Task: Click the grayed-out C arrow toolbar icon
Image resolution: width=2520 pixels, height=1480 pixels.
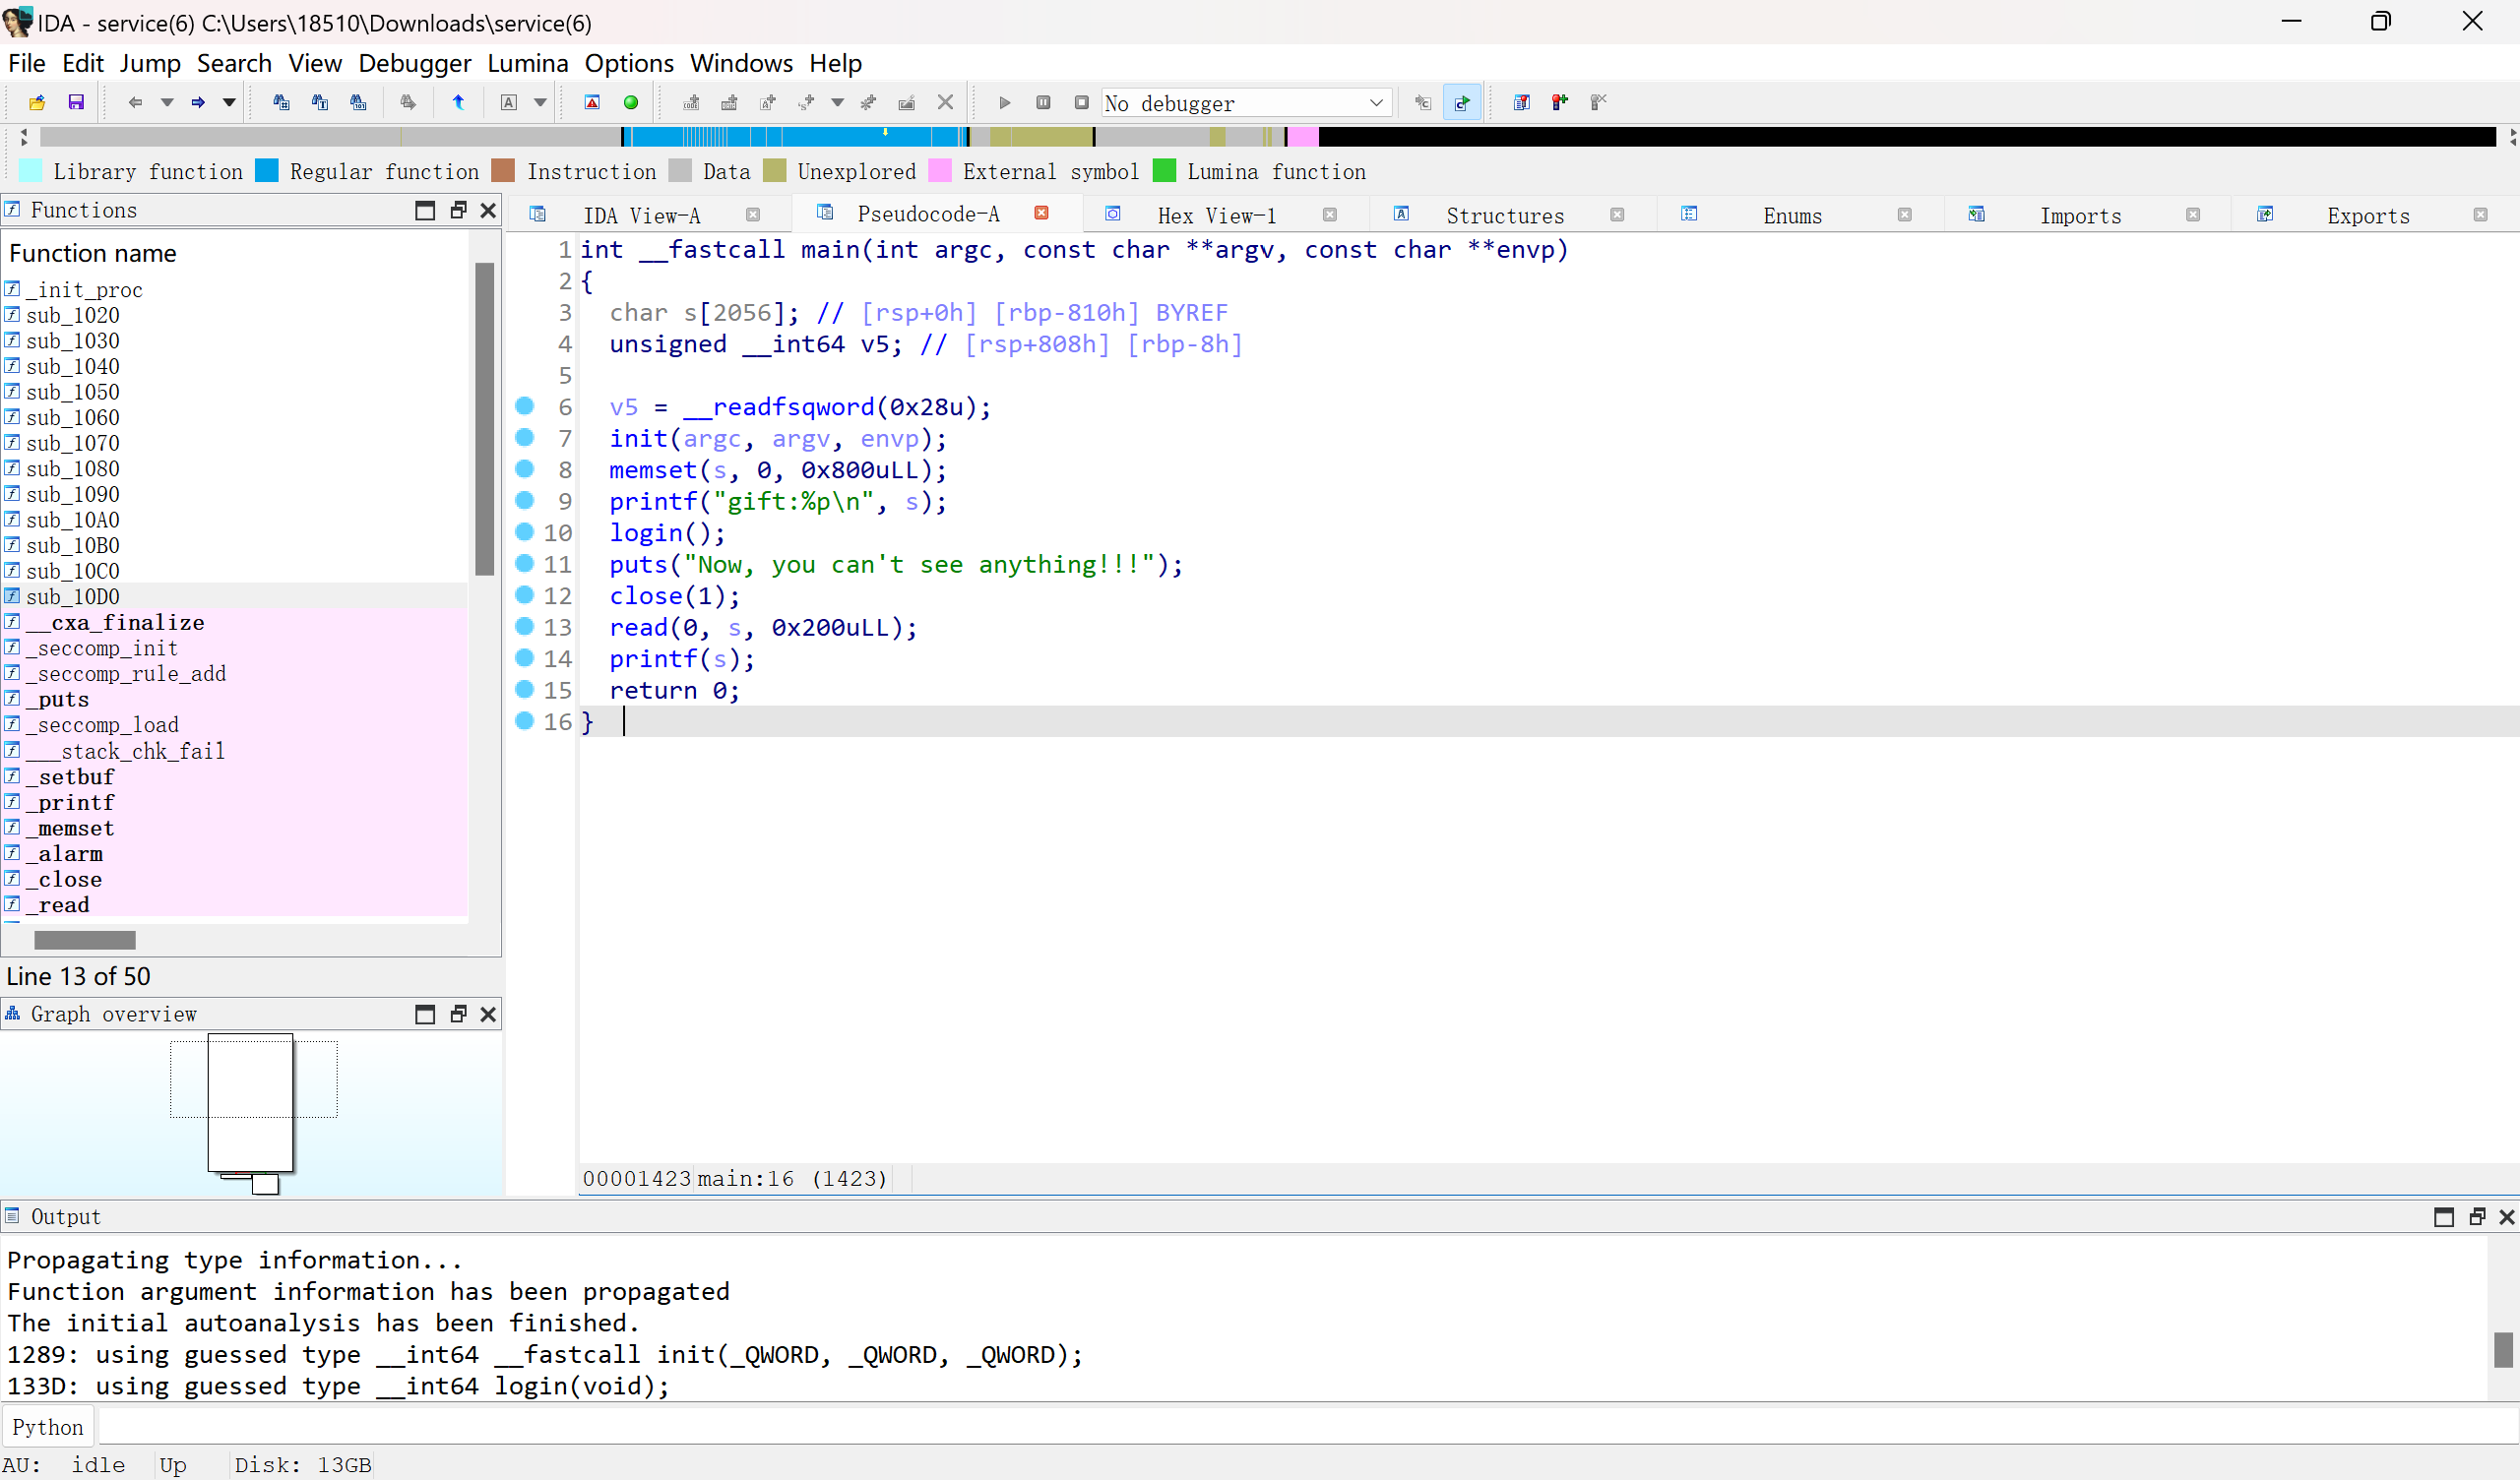Action: 1423,102
